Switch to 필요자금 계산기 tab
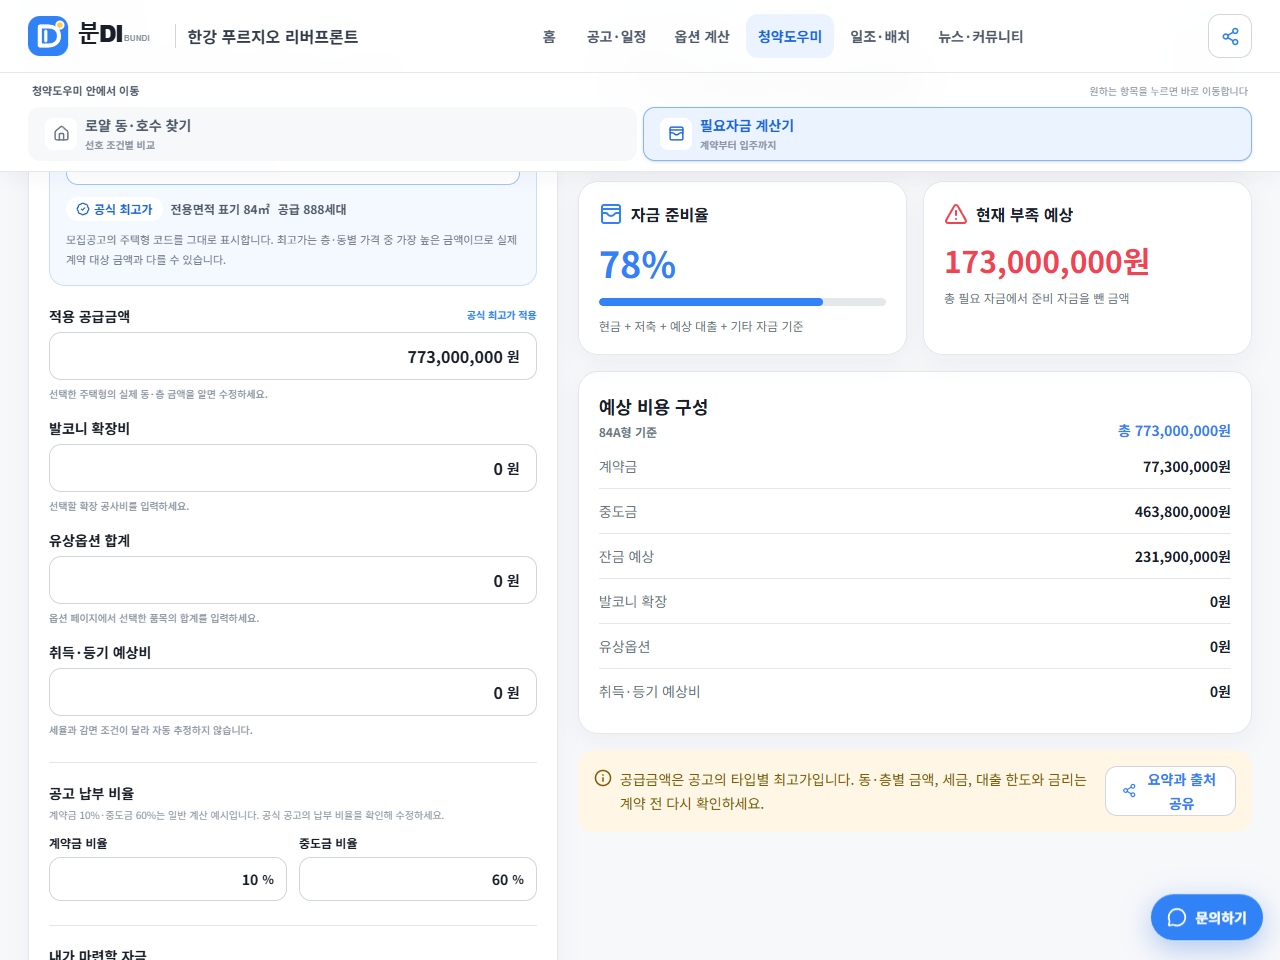 pyautogui.click(x=947, y=134)
